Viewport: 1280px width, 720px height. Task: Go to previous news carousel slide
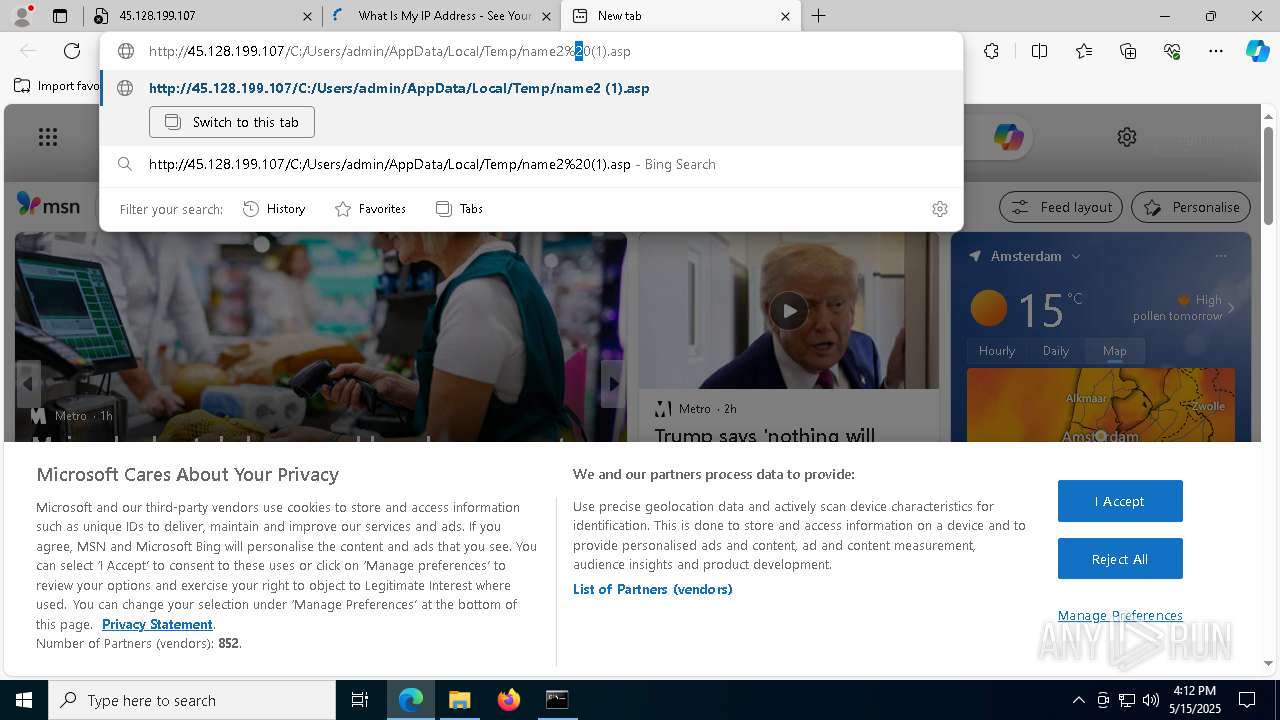[x=28, y=383]
